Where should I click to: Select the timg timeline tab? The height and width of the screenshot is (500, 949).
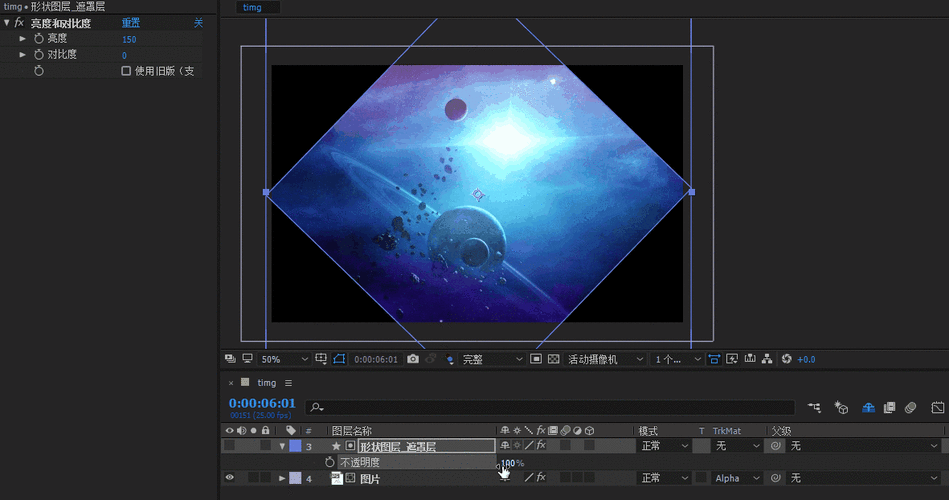[x=266, y=383]
